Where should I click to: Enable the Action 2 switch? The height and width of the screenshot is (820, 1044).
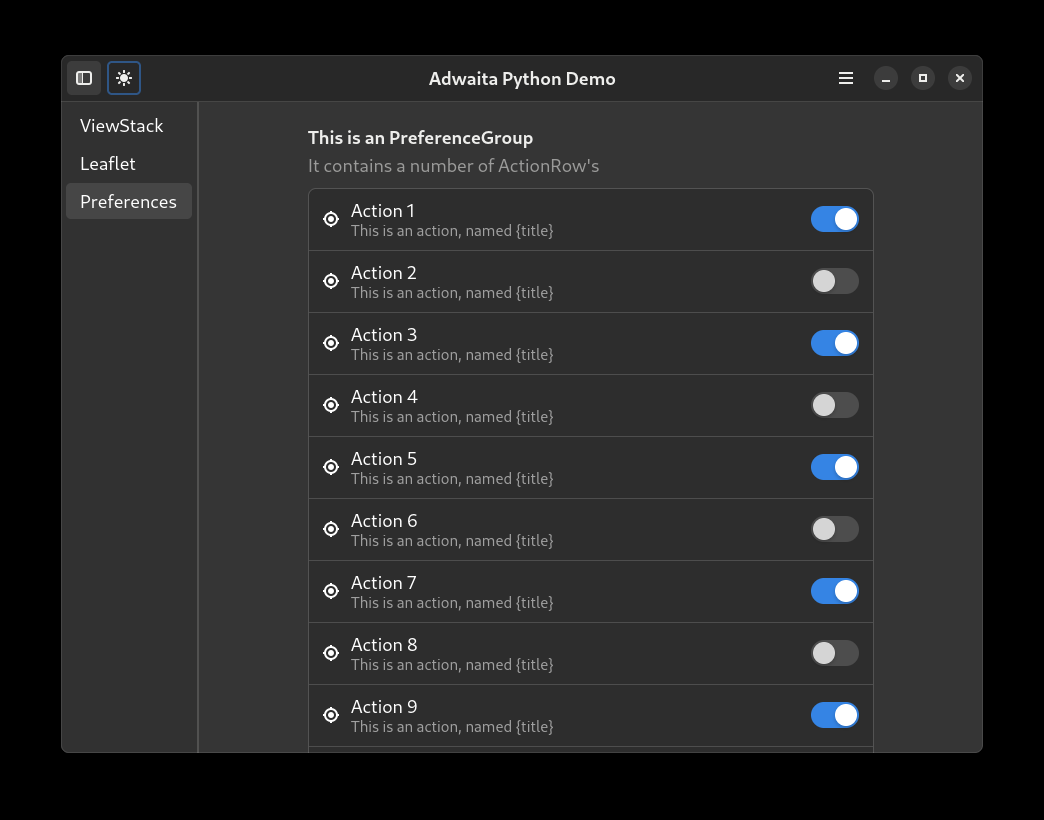834,281
